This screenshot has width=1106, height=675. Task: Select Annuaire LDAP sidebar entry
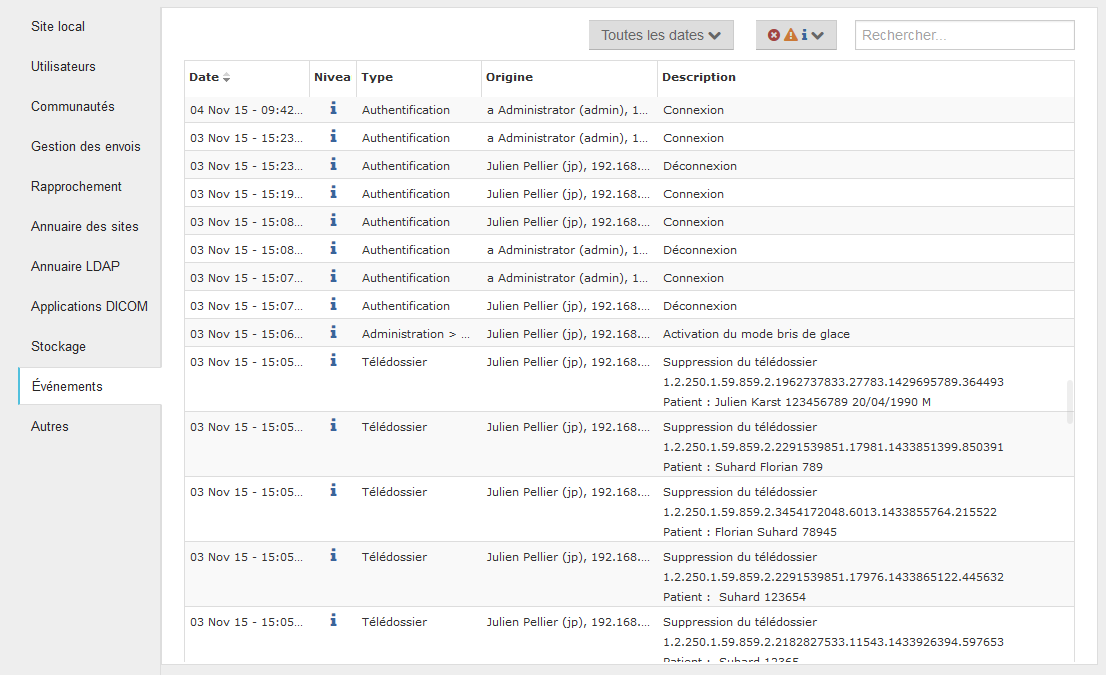[75, 267]
